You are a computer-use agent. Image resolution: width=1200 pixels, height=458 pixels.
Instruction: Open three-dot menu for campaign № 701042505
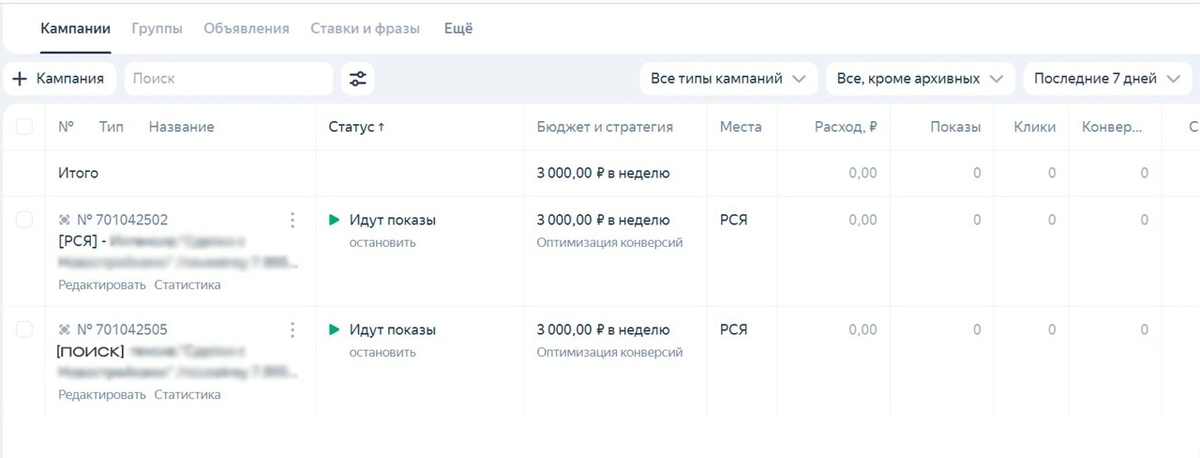(x=292, y=330)
